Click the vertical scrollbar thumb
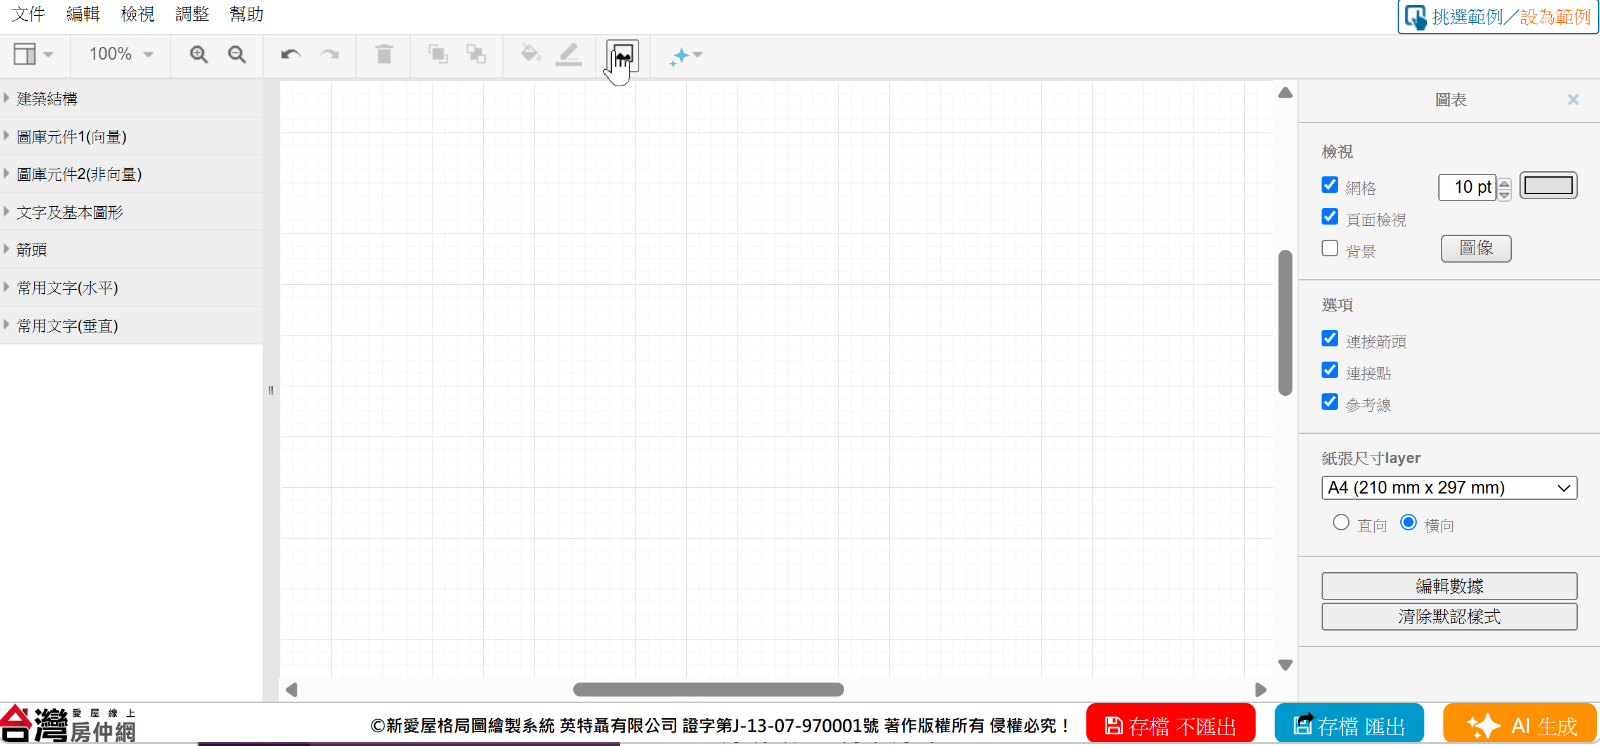Screen dimensions: 1600x746 (x=1285, y=323)
